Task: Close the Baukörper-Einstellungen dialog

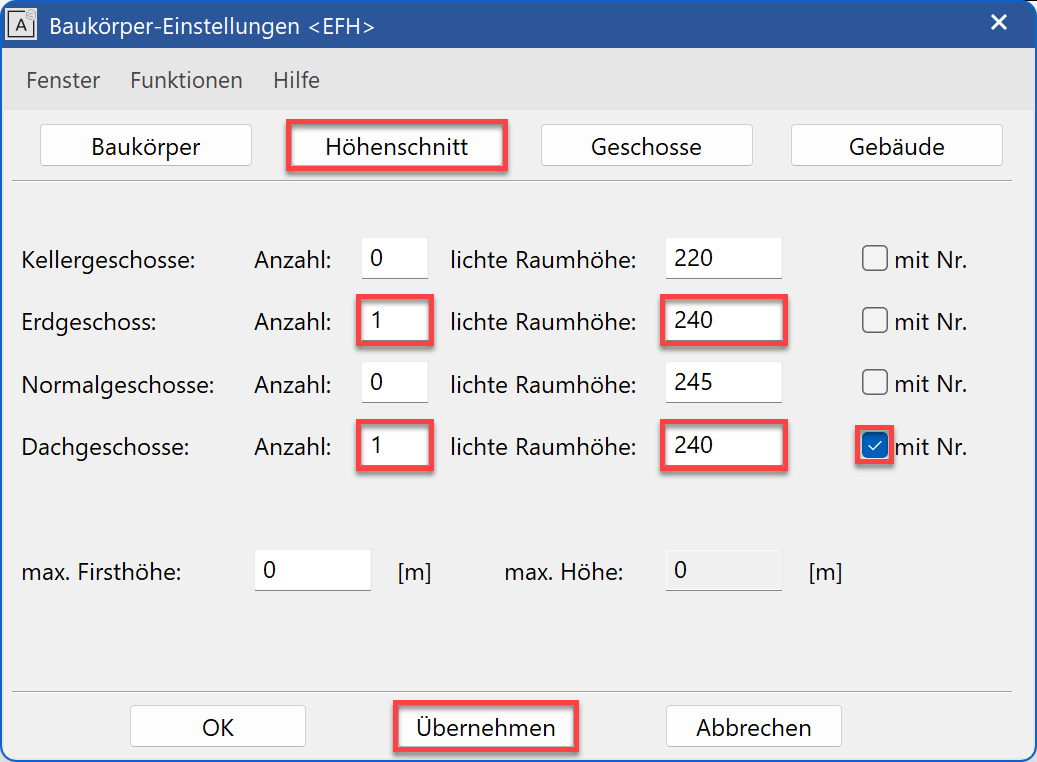Action: [x=998, y=23]
